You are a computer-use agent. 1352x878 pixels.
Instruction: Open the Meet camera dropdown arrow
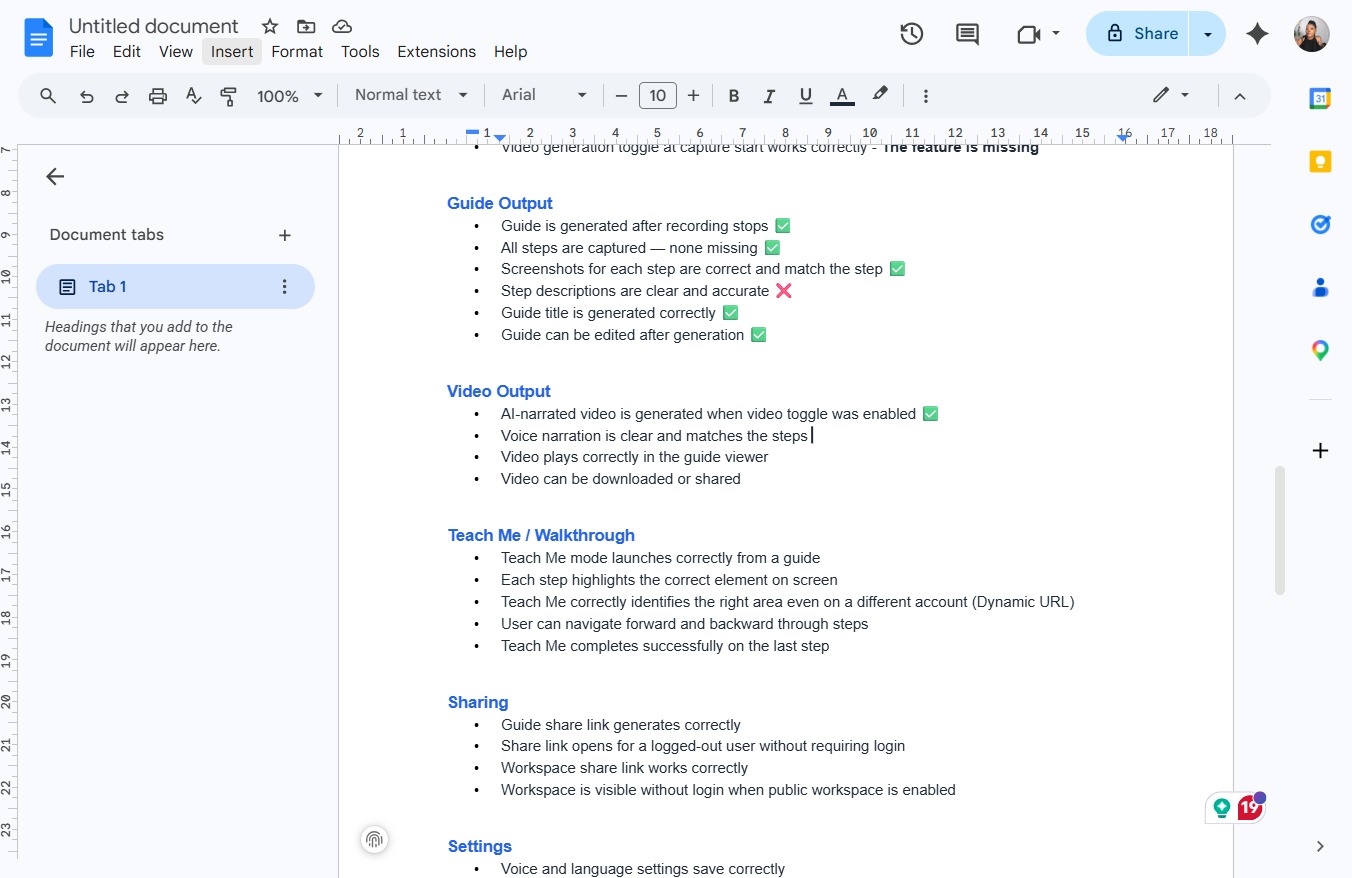pos(1056,34)
